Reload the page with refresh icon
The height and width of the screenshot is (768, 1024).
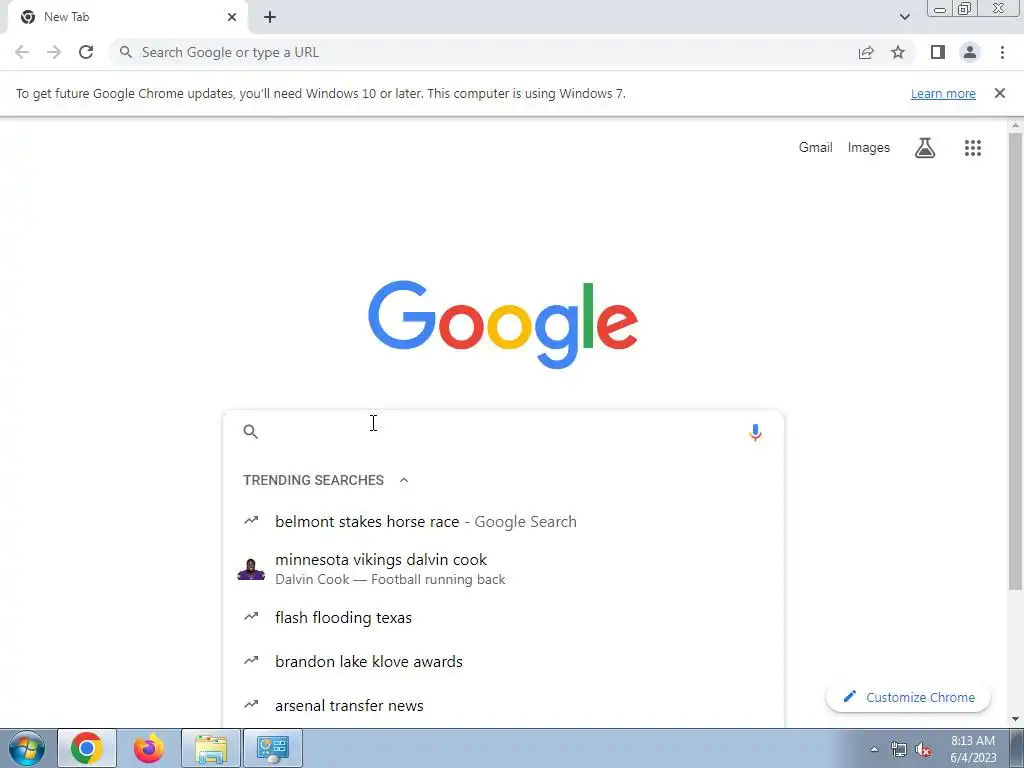click(x=86, y=52)
